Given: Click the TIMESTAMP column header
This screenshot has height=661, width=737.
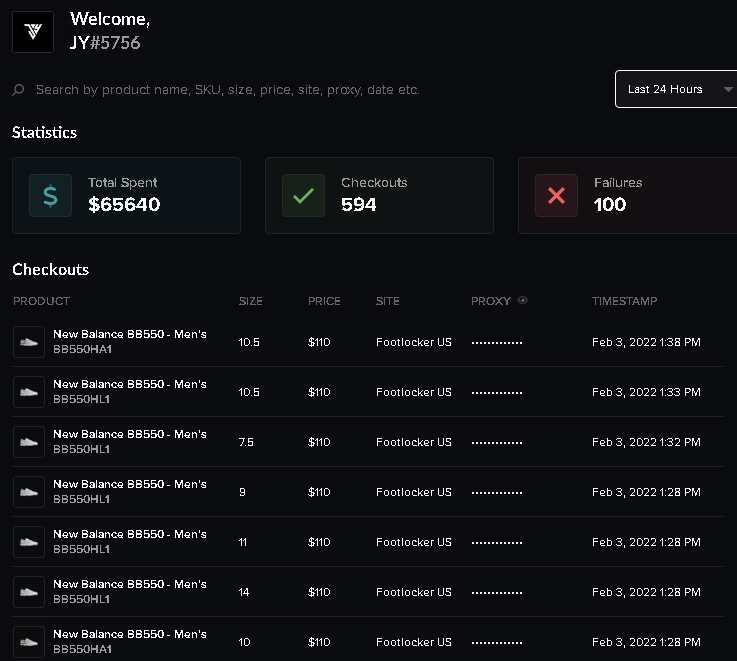Looking at the screenshot, I should (x=624, y=301).
